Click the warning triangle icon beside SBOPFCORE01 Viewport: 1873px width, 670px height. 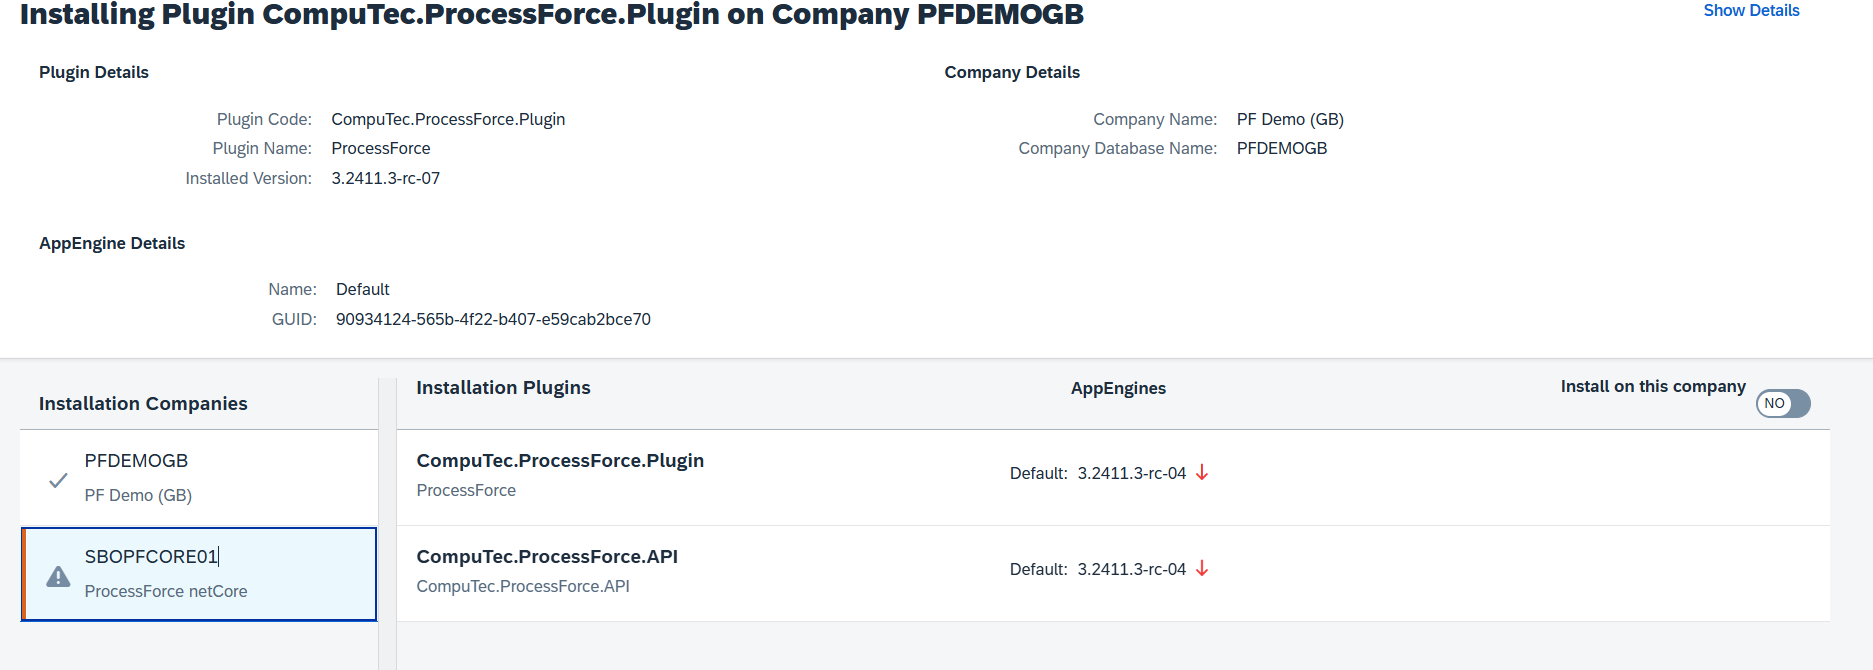pos(58,577)
